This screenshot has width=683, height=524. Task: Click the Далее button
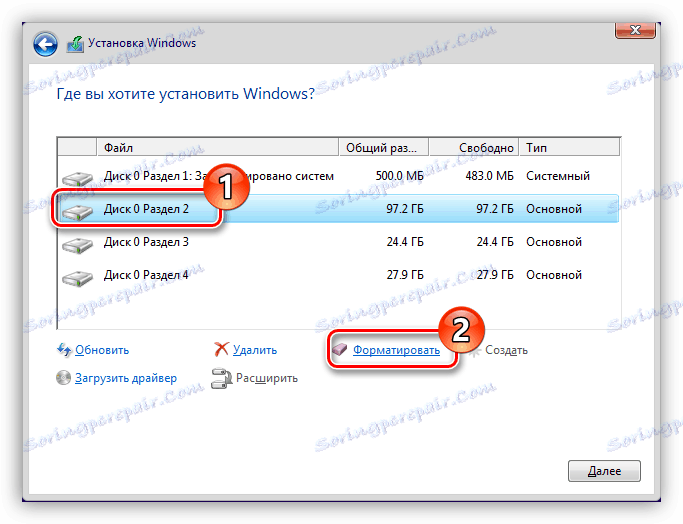click(x=604, y=471)
